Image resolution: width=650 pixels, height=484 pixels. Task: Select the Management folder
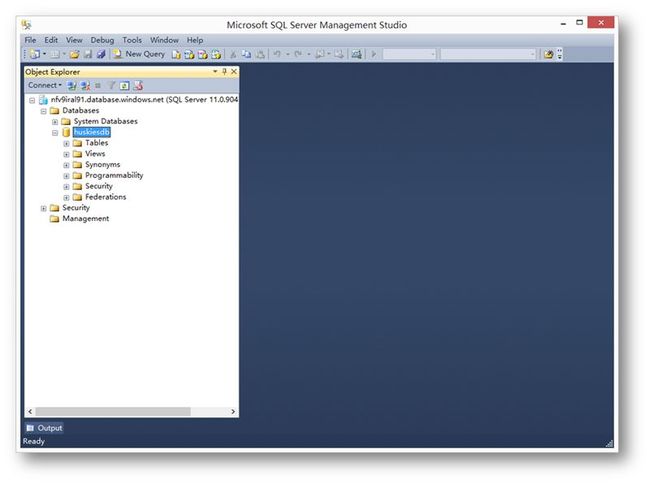pos(85,218)
